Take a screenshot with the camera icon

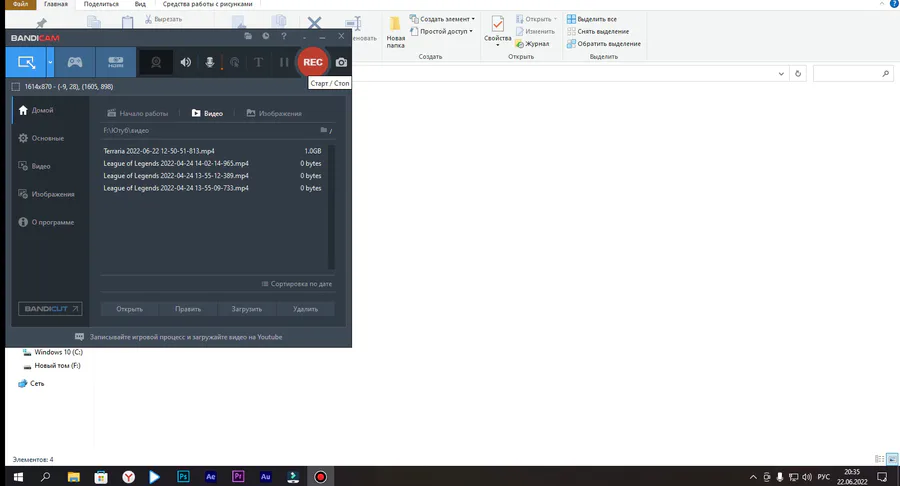pyautogui.click(x=342, y=62)
